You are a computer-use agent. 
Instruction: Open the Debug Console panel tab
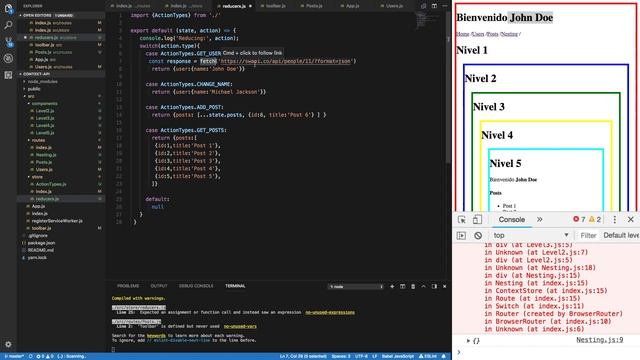click(x=196, y=286)
